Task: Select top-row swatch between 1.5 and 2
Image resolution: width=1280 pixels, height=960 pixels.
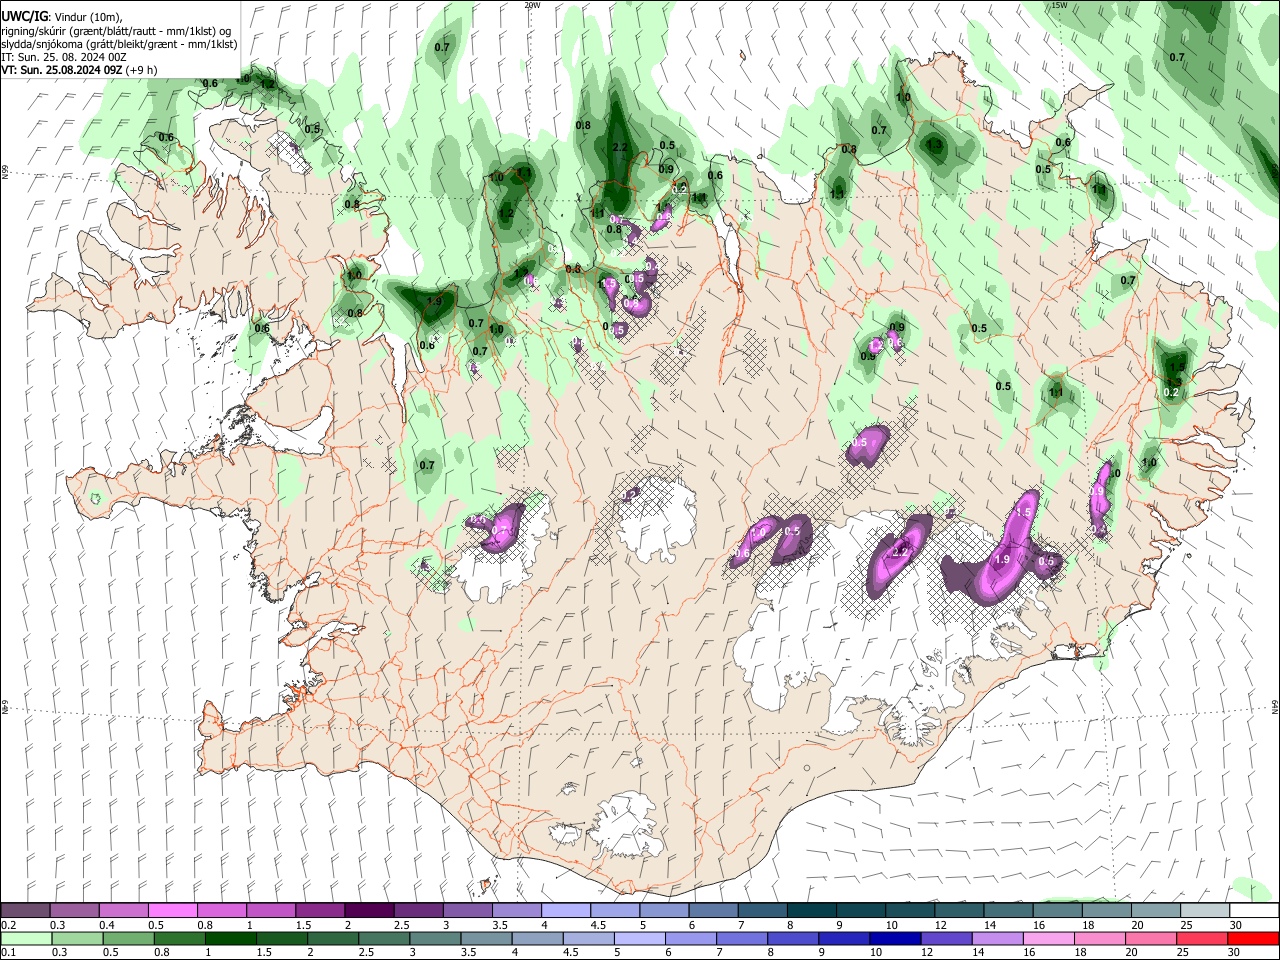Action: [x=319, y=911]
